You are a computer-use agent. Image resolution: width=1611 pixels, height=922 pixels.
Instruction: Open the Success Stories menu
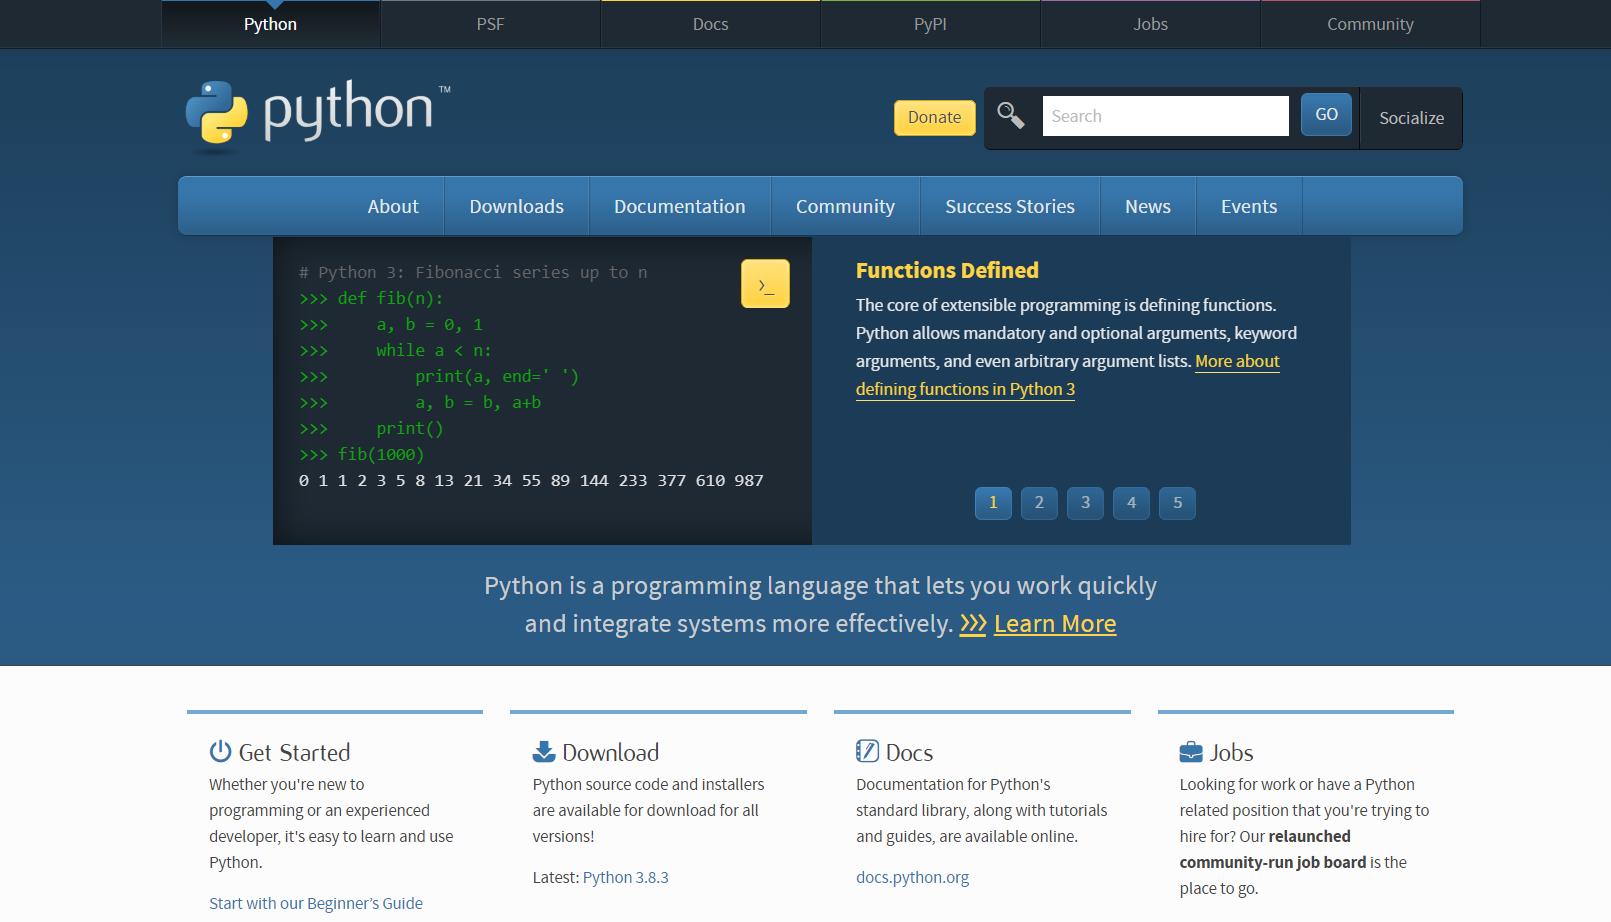(x=1010, y=206)
